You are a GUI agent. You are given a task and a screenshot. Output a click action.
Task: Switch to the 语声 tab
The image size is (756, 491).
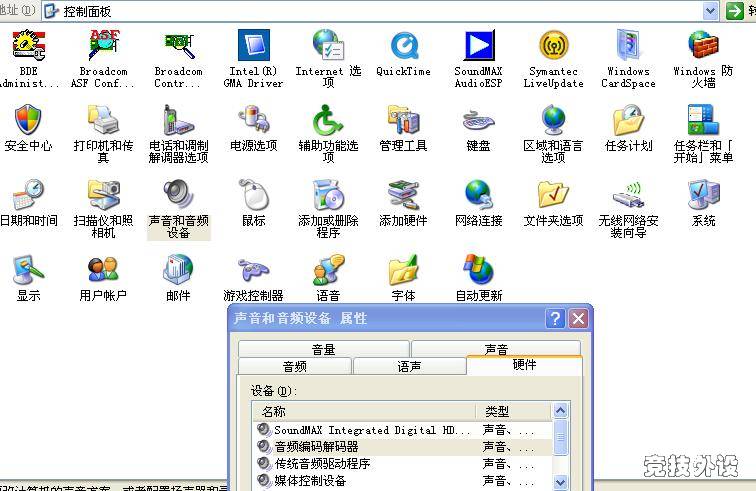[409, 366]
